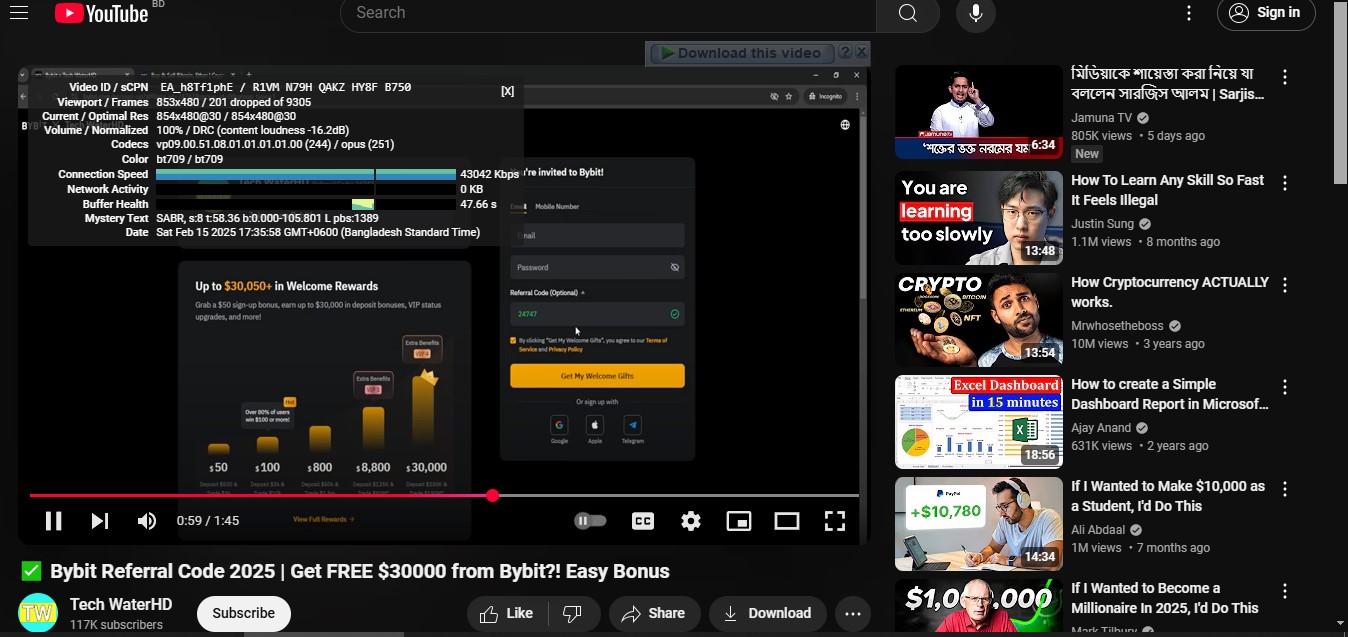Image resolution: width=1348 pixels, height=637 pixels.
Task: Search with your voice microphone
Action: (975, 13)
